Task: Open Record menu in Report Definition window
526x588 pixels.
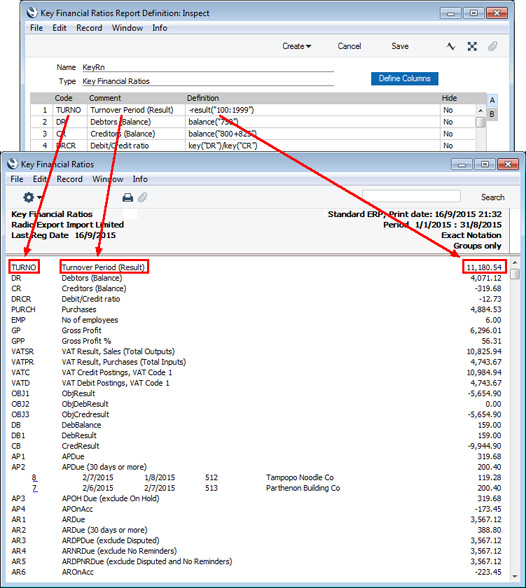Action: click(89, 28)
